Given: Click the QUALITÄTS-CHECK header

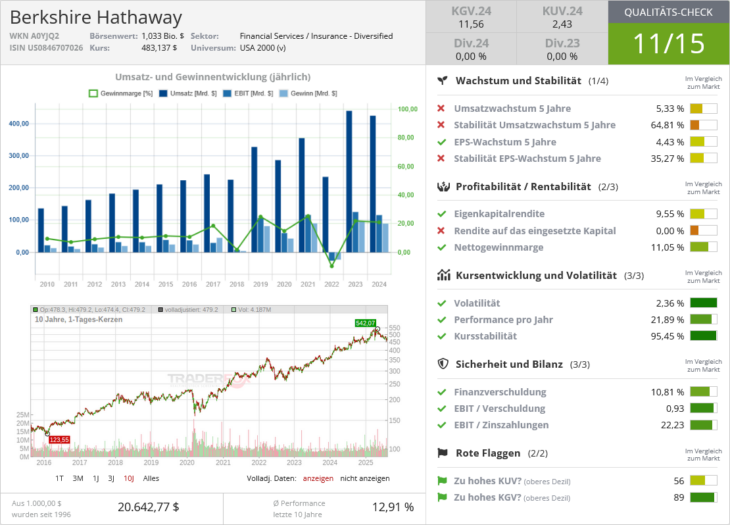Looking at the screenshot, I should (669, 12).
